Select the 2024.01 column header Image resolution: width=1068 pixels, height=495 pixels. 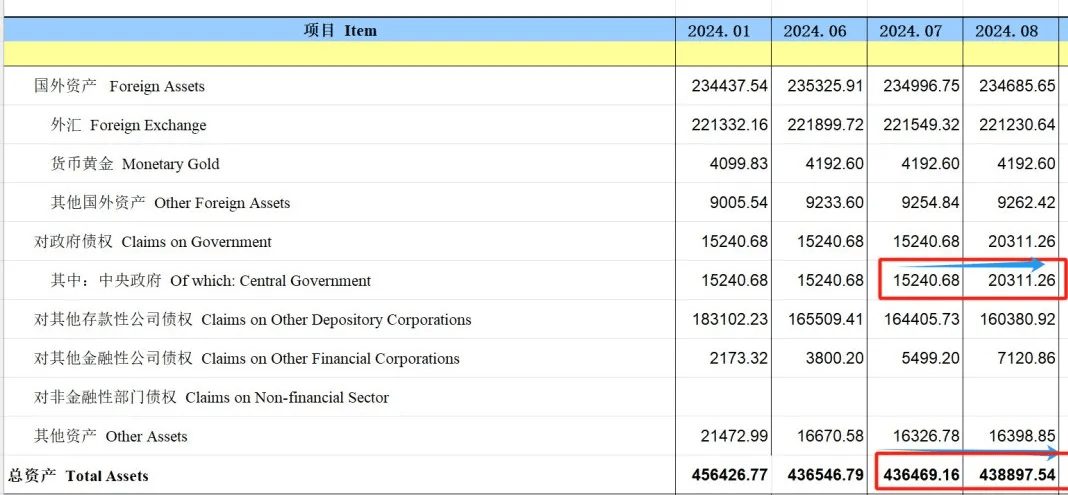click(x=718, y=31)
